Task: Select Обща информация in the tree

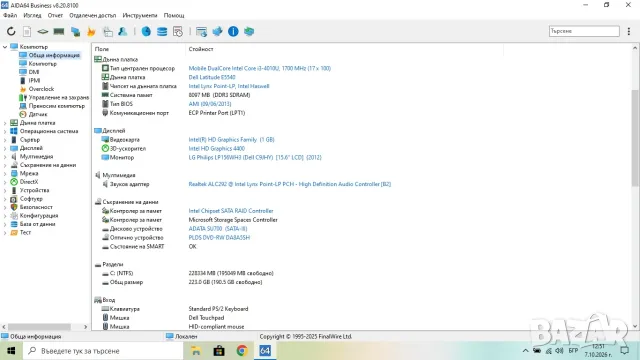Action: click(54, 55)
